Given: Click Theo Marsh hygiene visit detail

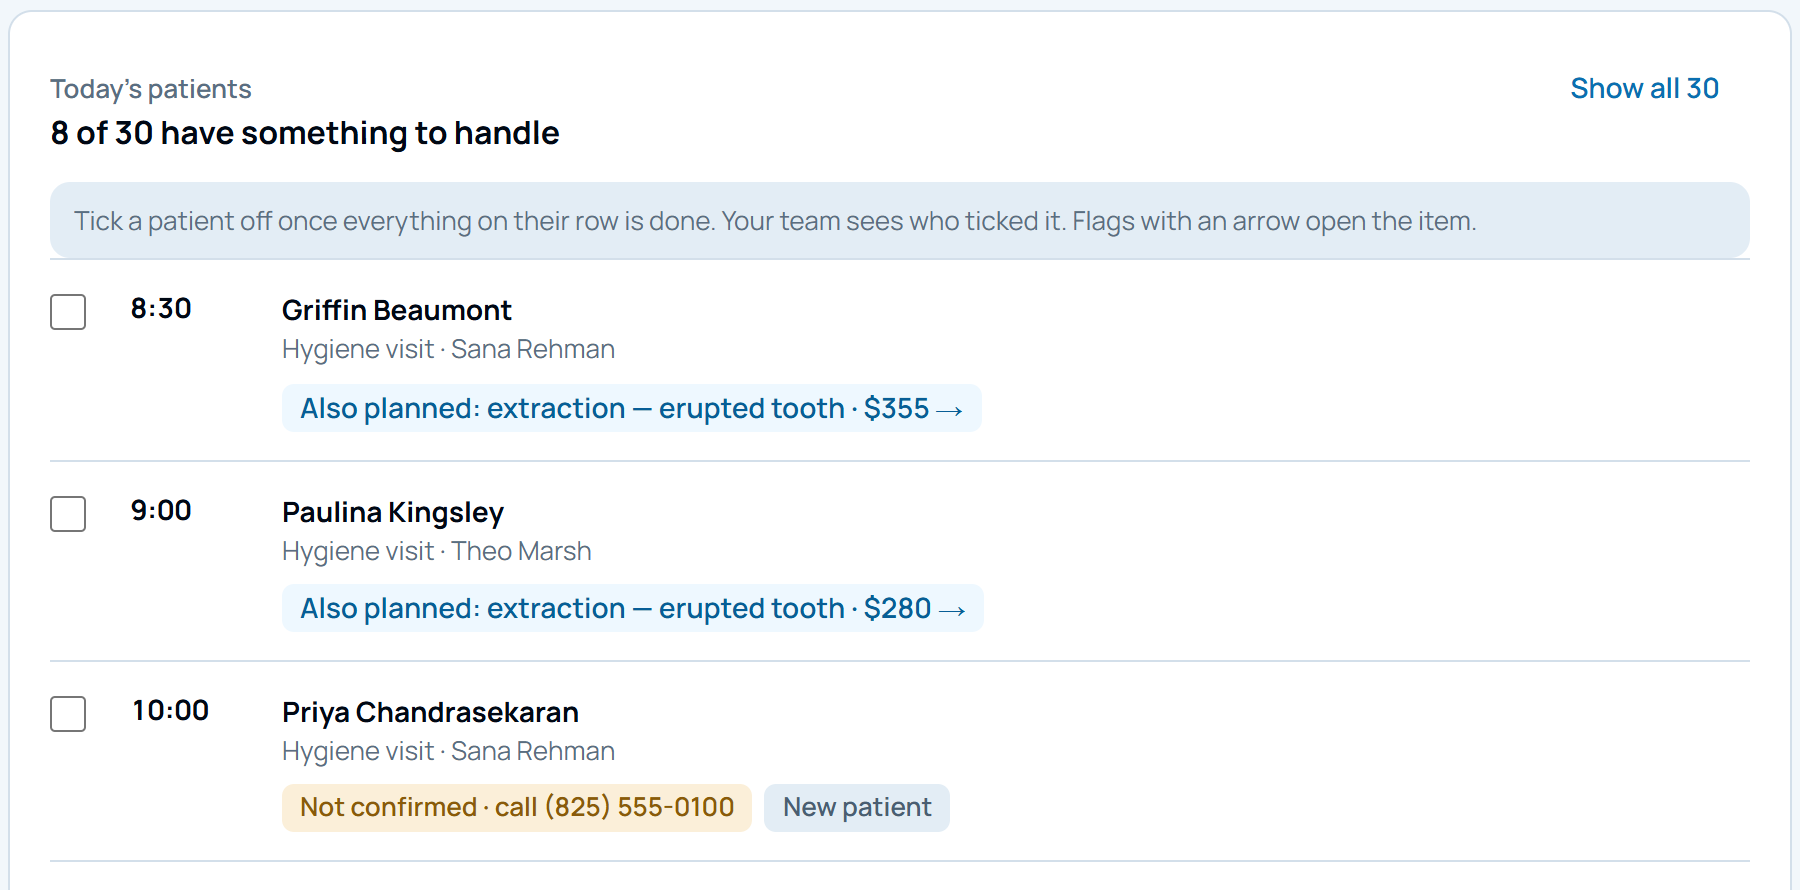Looking at the screenshot, I should [436, 551].
